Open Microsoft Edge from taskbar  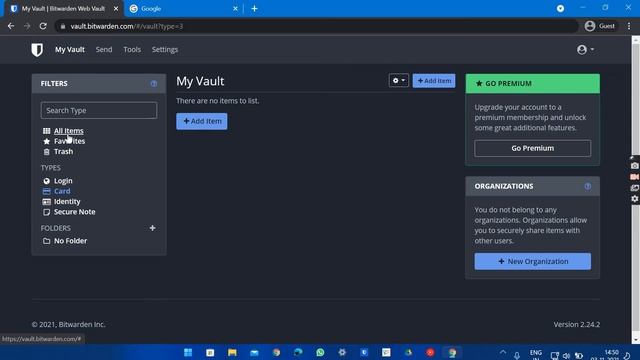(298, 353)
